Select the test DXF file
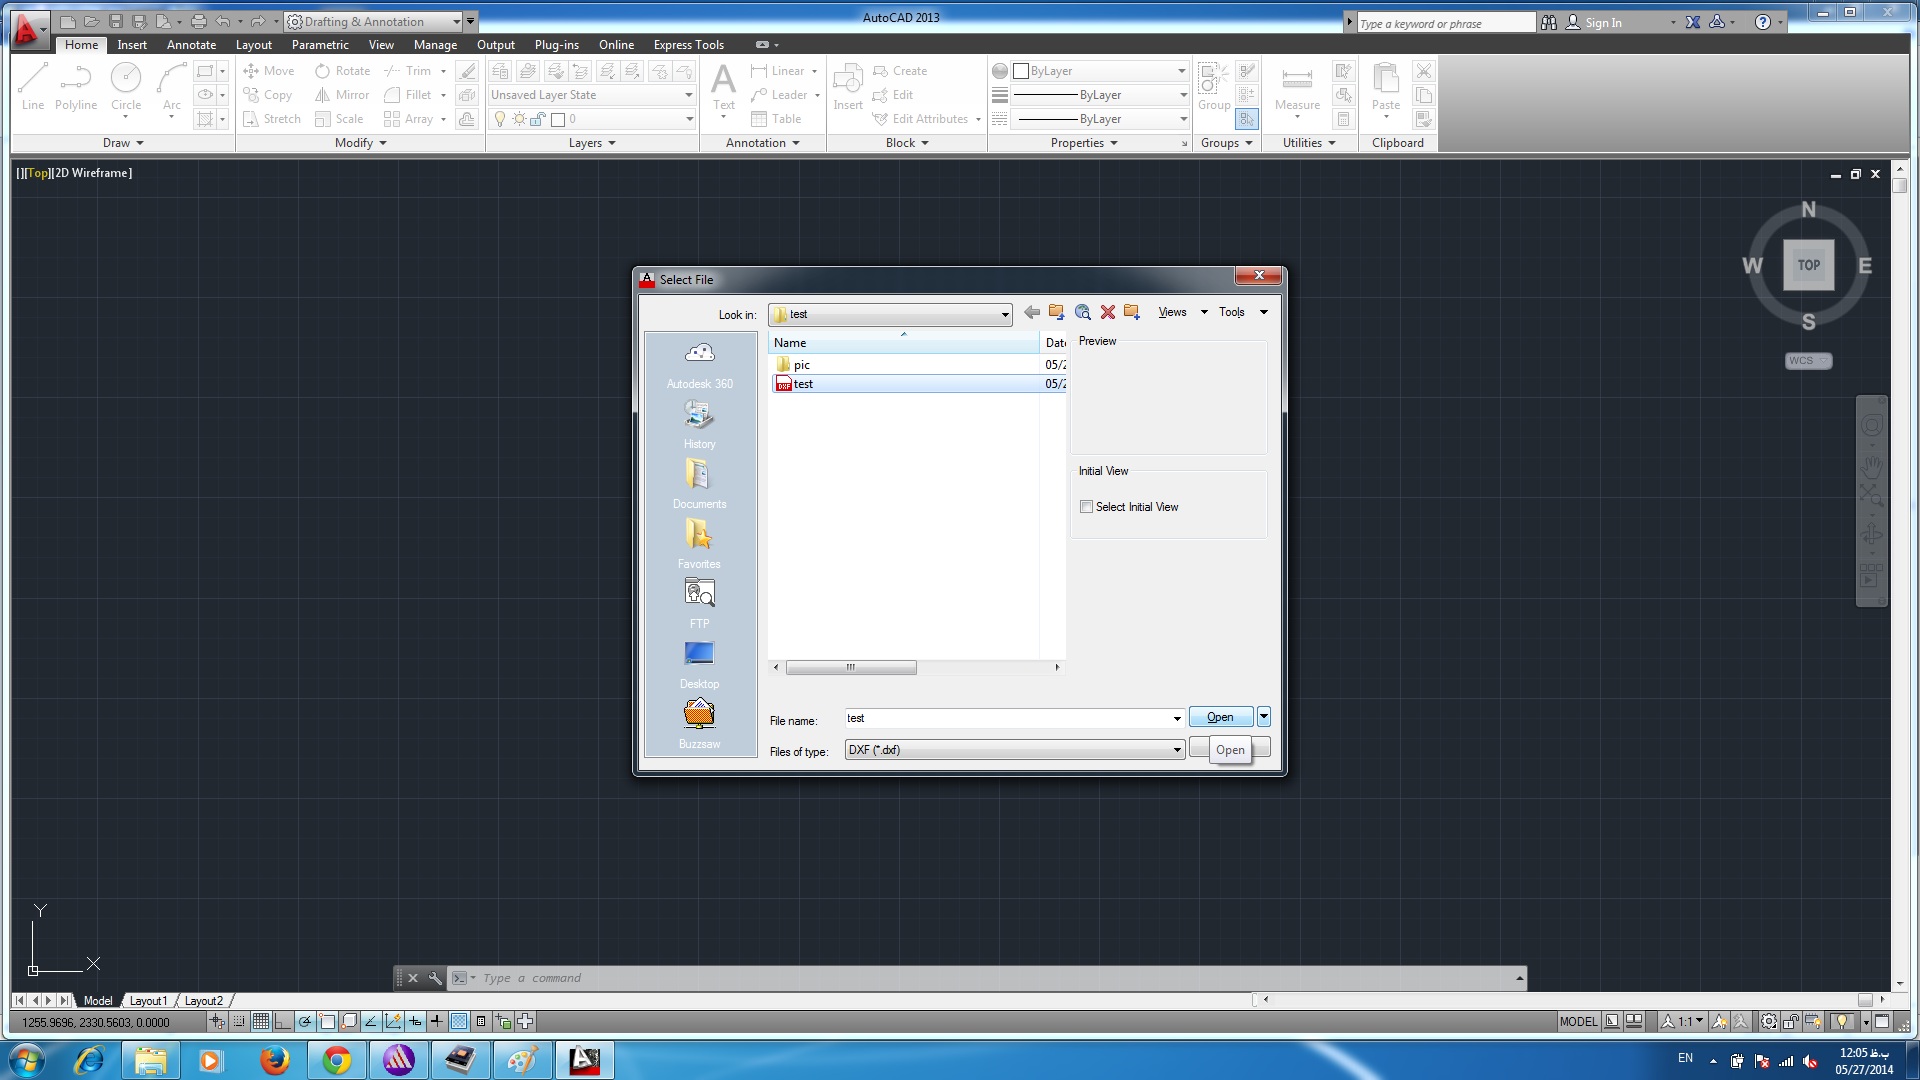Viewport: 1920px width, 1080px height. 803,384
